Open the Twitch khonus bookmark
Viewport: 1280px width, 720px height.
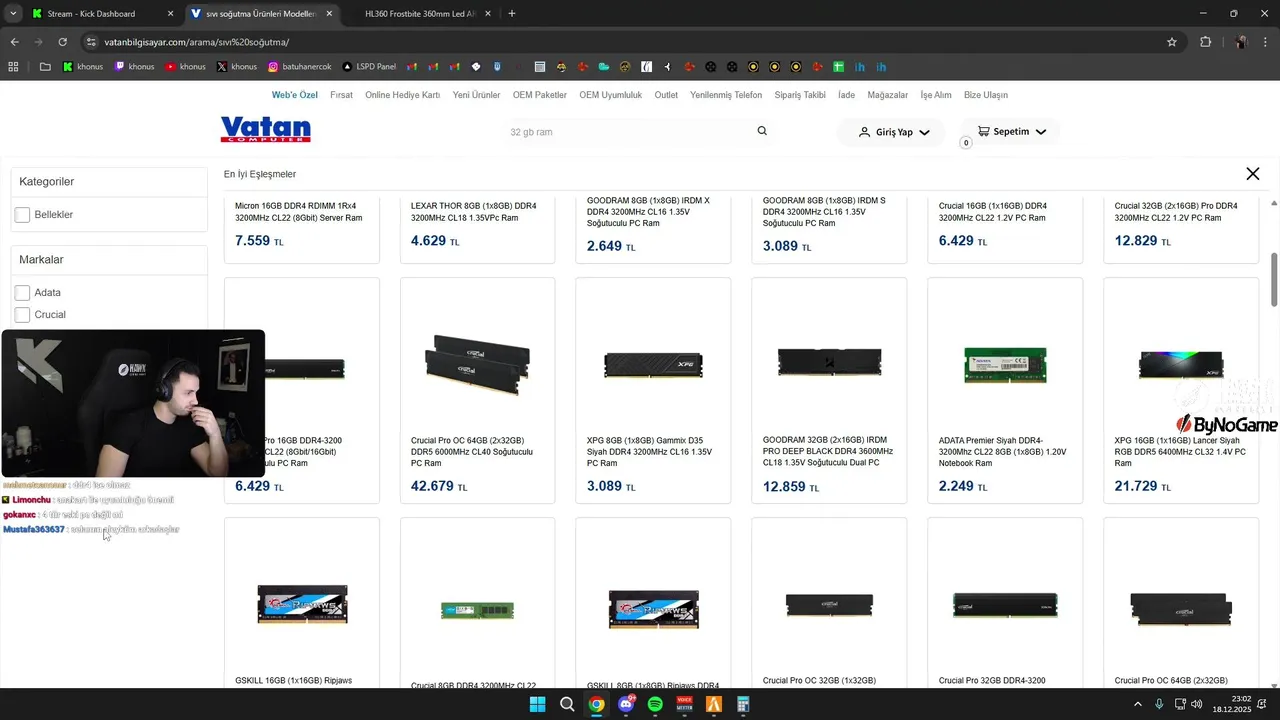click(135, 67)
